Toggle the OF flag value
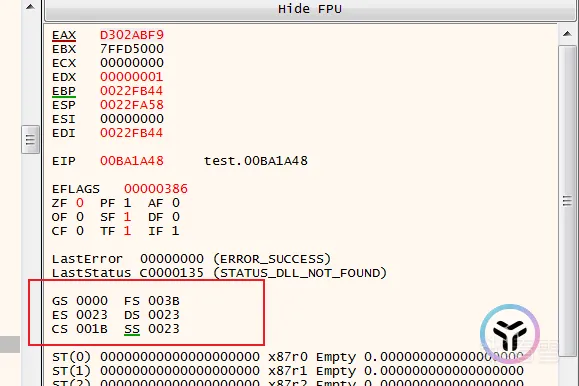The width and height of the screenshot is (579, 386). pos(80,217)
